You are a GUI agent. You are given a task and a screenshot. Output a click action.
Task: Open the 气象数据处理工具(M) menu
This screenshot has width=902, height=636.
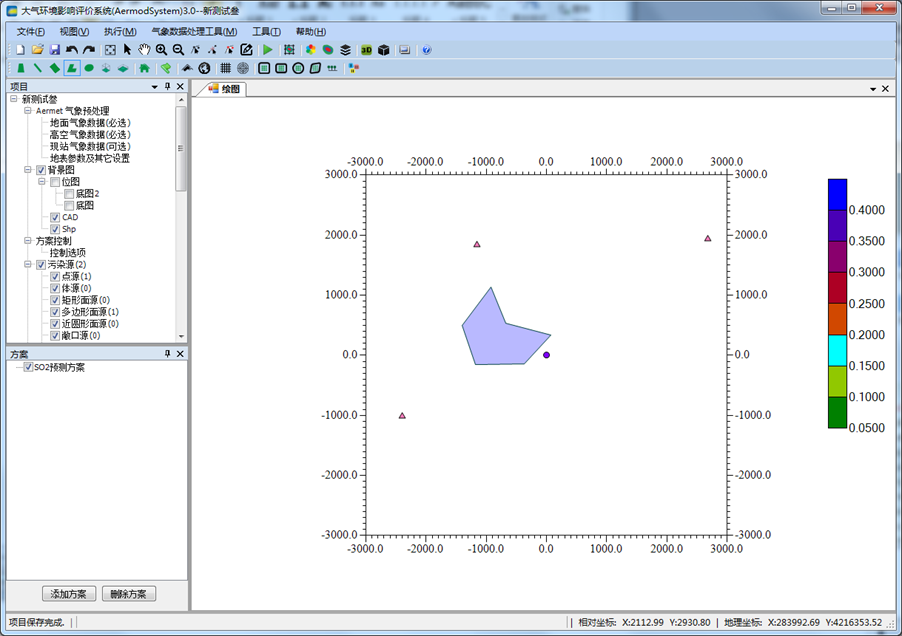point(194,31)
